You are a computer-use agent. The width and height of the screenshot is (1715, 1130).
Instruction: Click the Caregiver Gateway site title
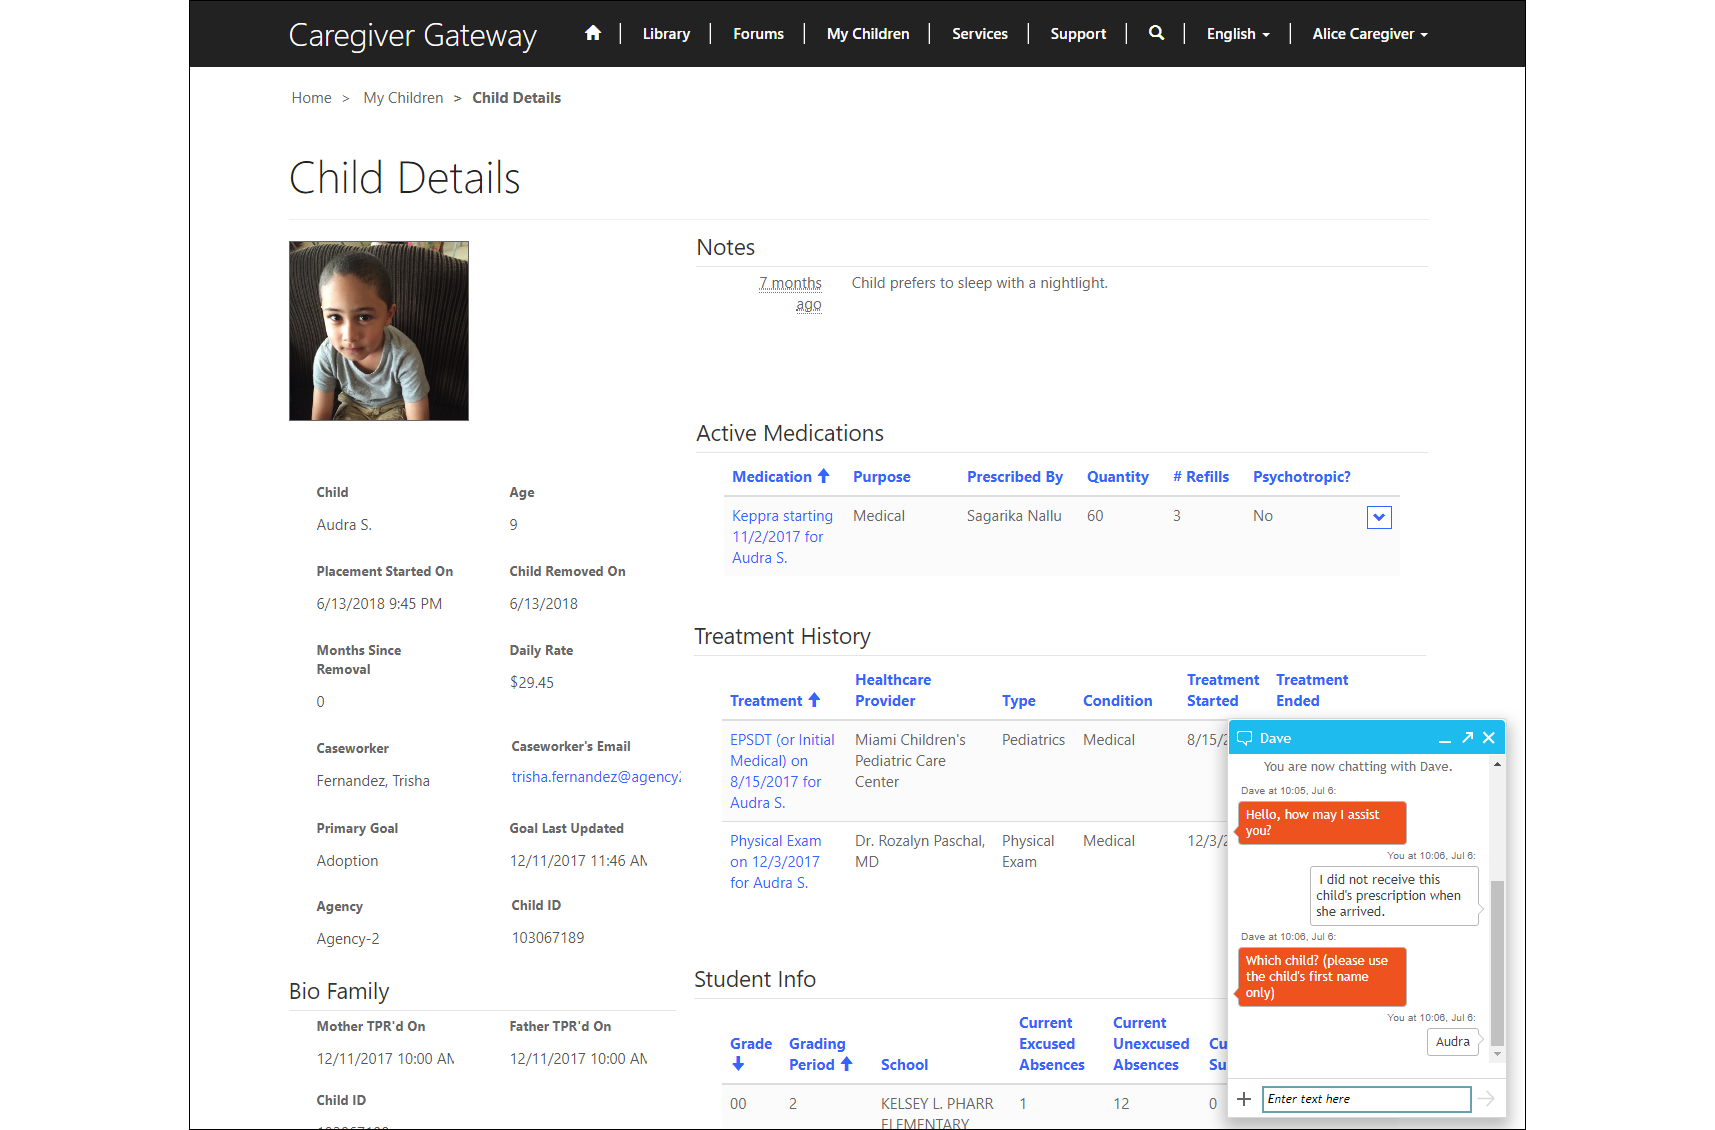tap(413, 35)
